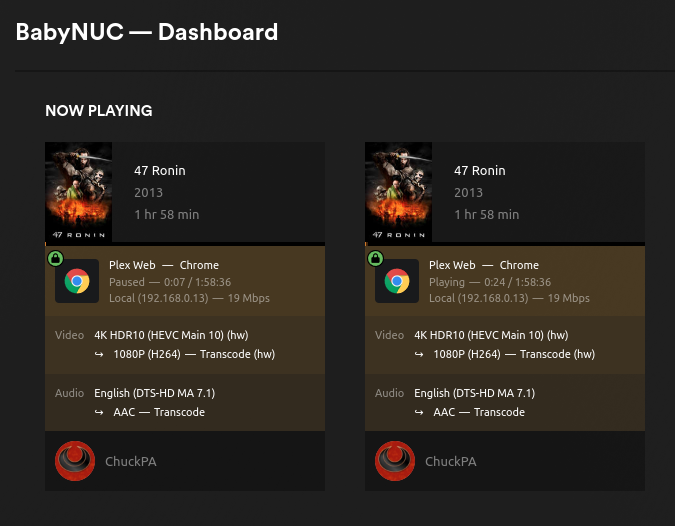Image resolution: width=675 pixels, height=526 pixels.
Task: Click the English DTS-HD audio line on left card
Action: (x=154, y=393)
